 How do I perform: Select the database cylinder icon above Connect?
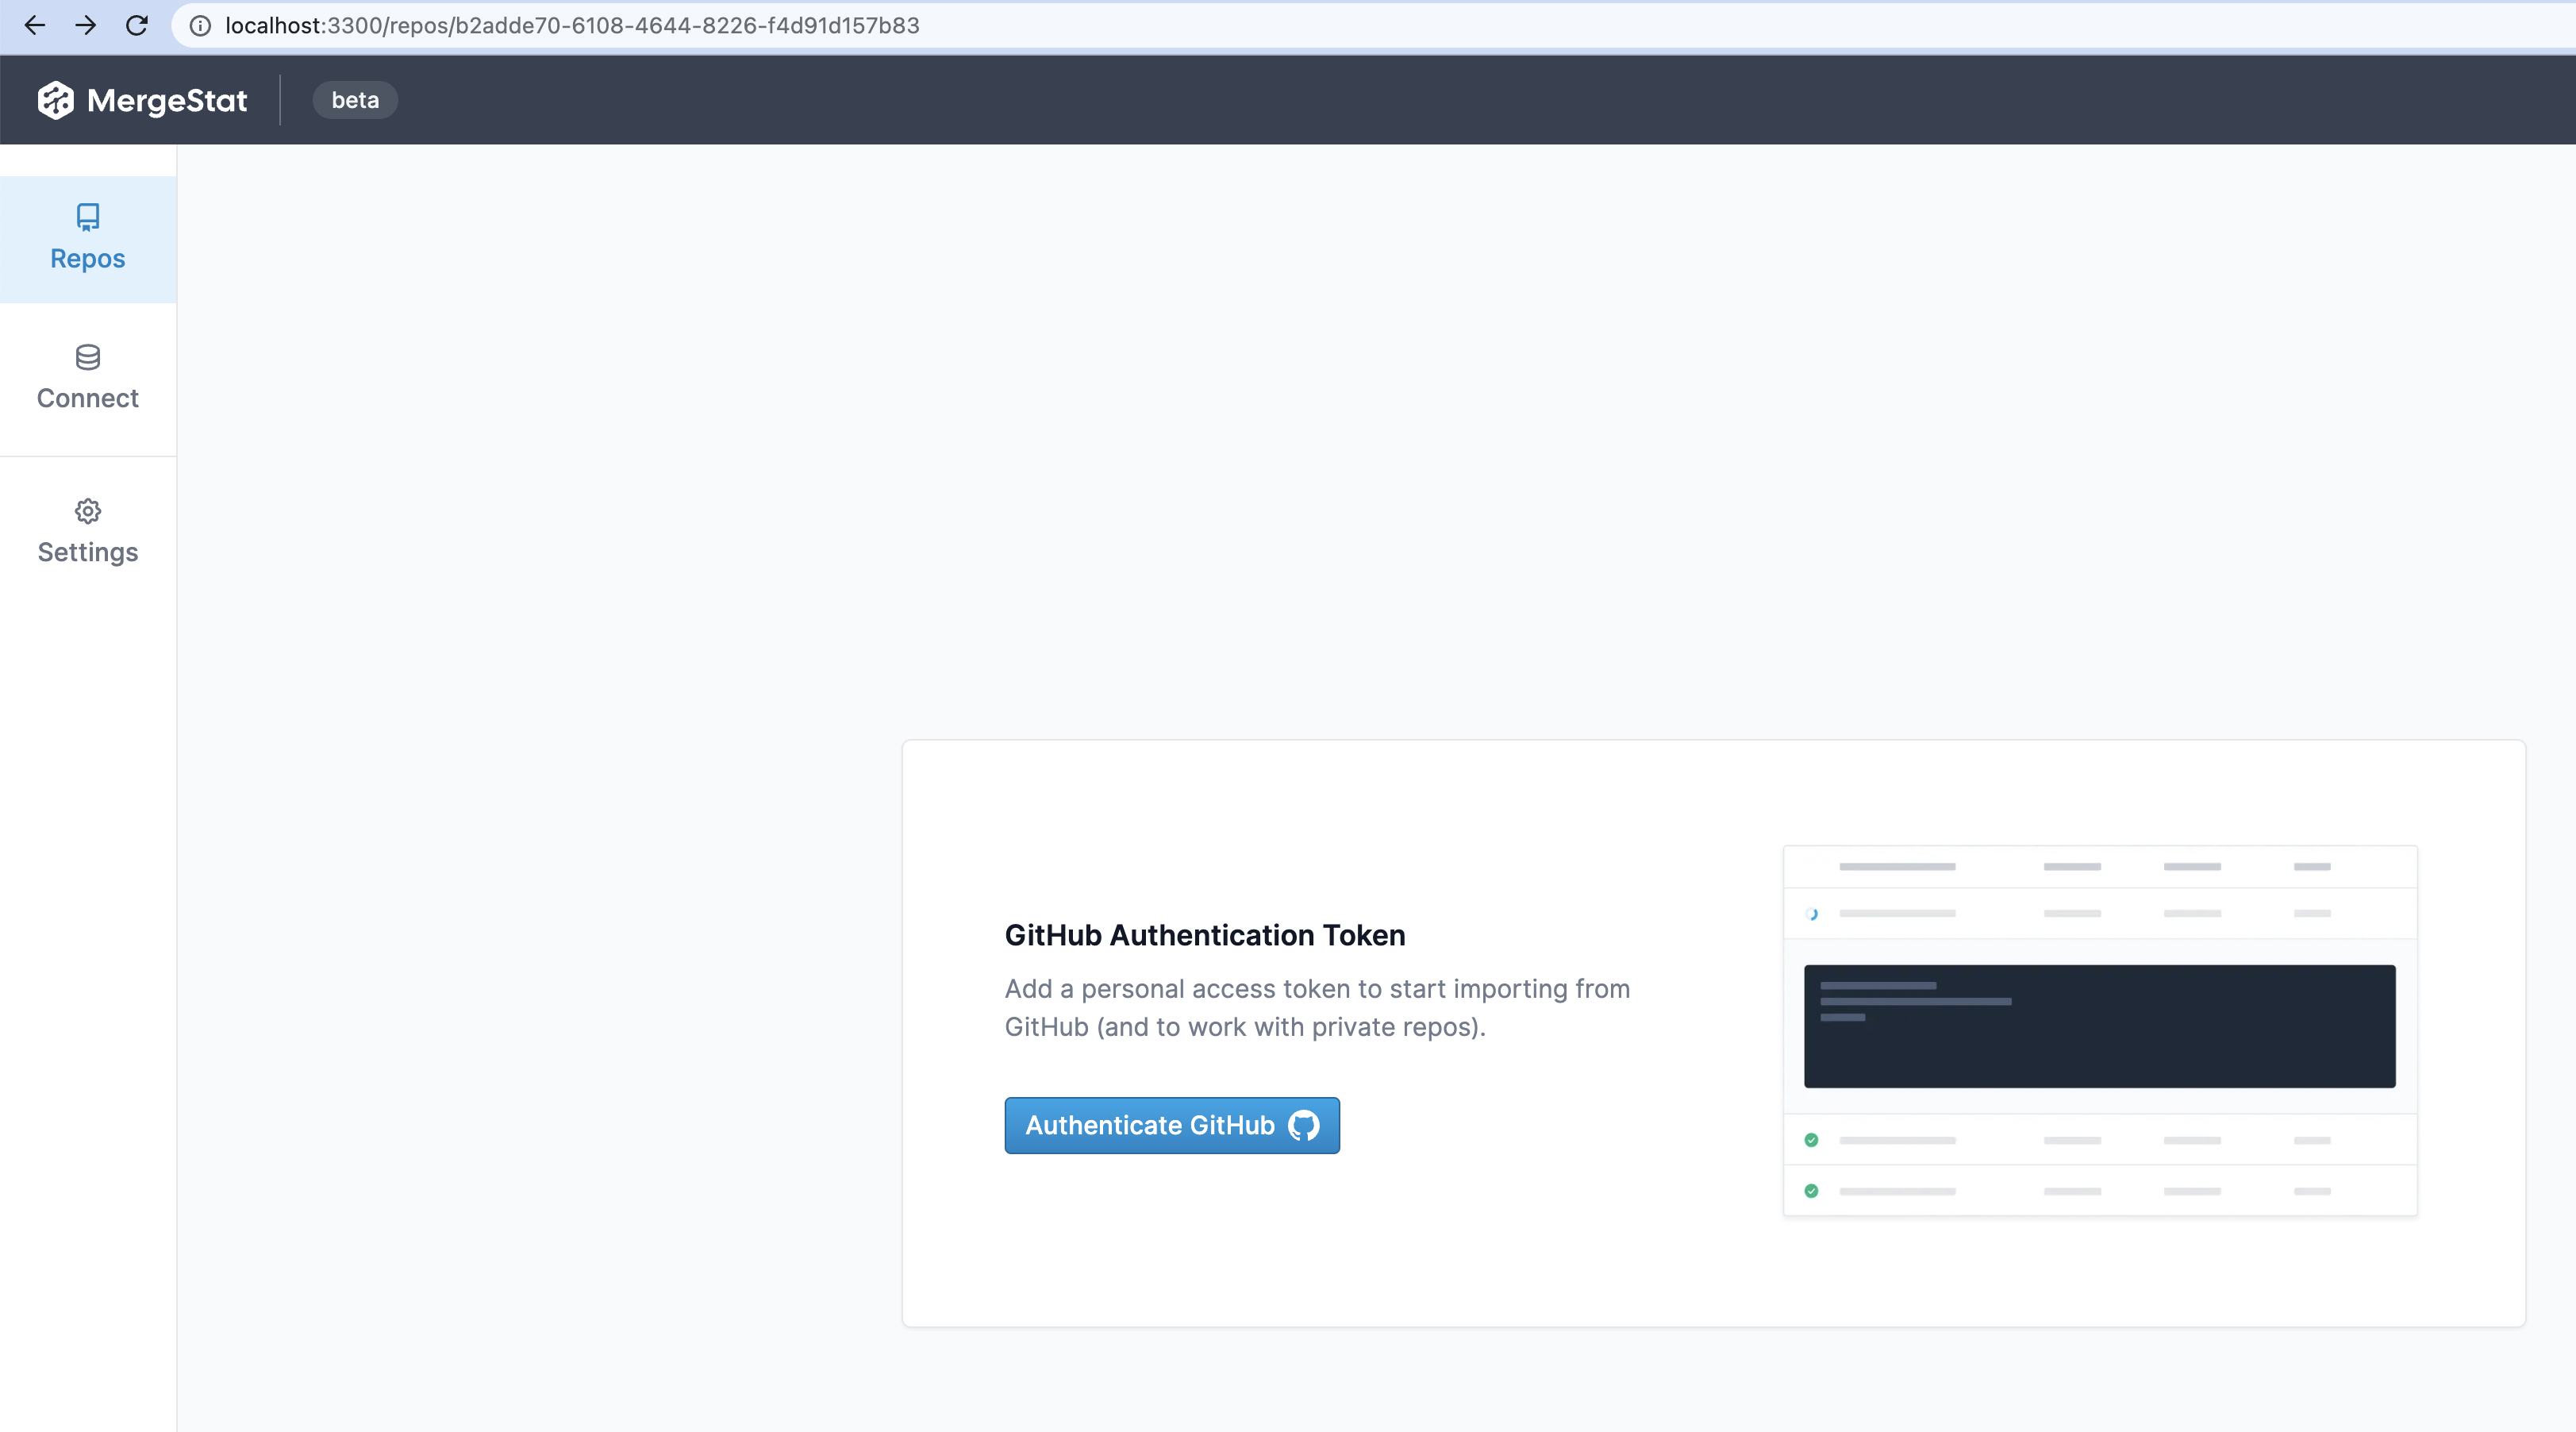(88, 358)
